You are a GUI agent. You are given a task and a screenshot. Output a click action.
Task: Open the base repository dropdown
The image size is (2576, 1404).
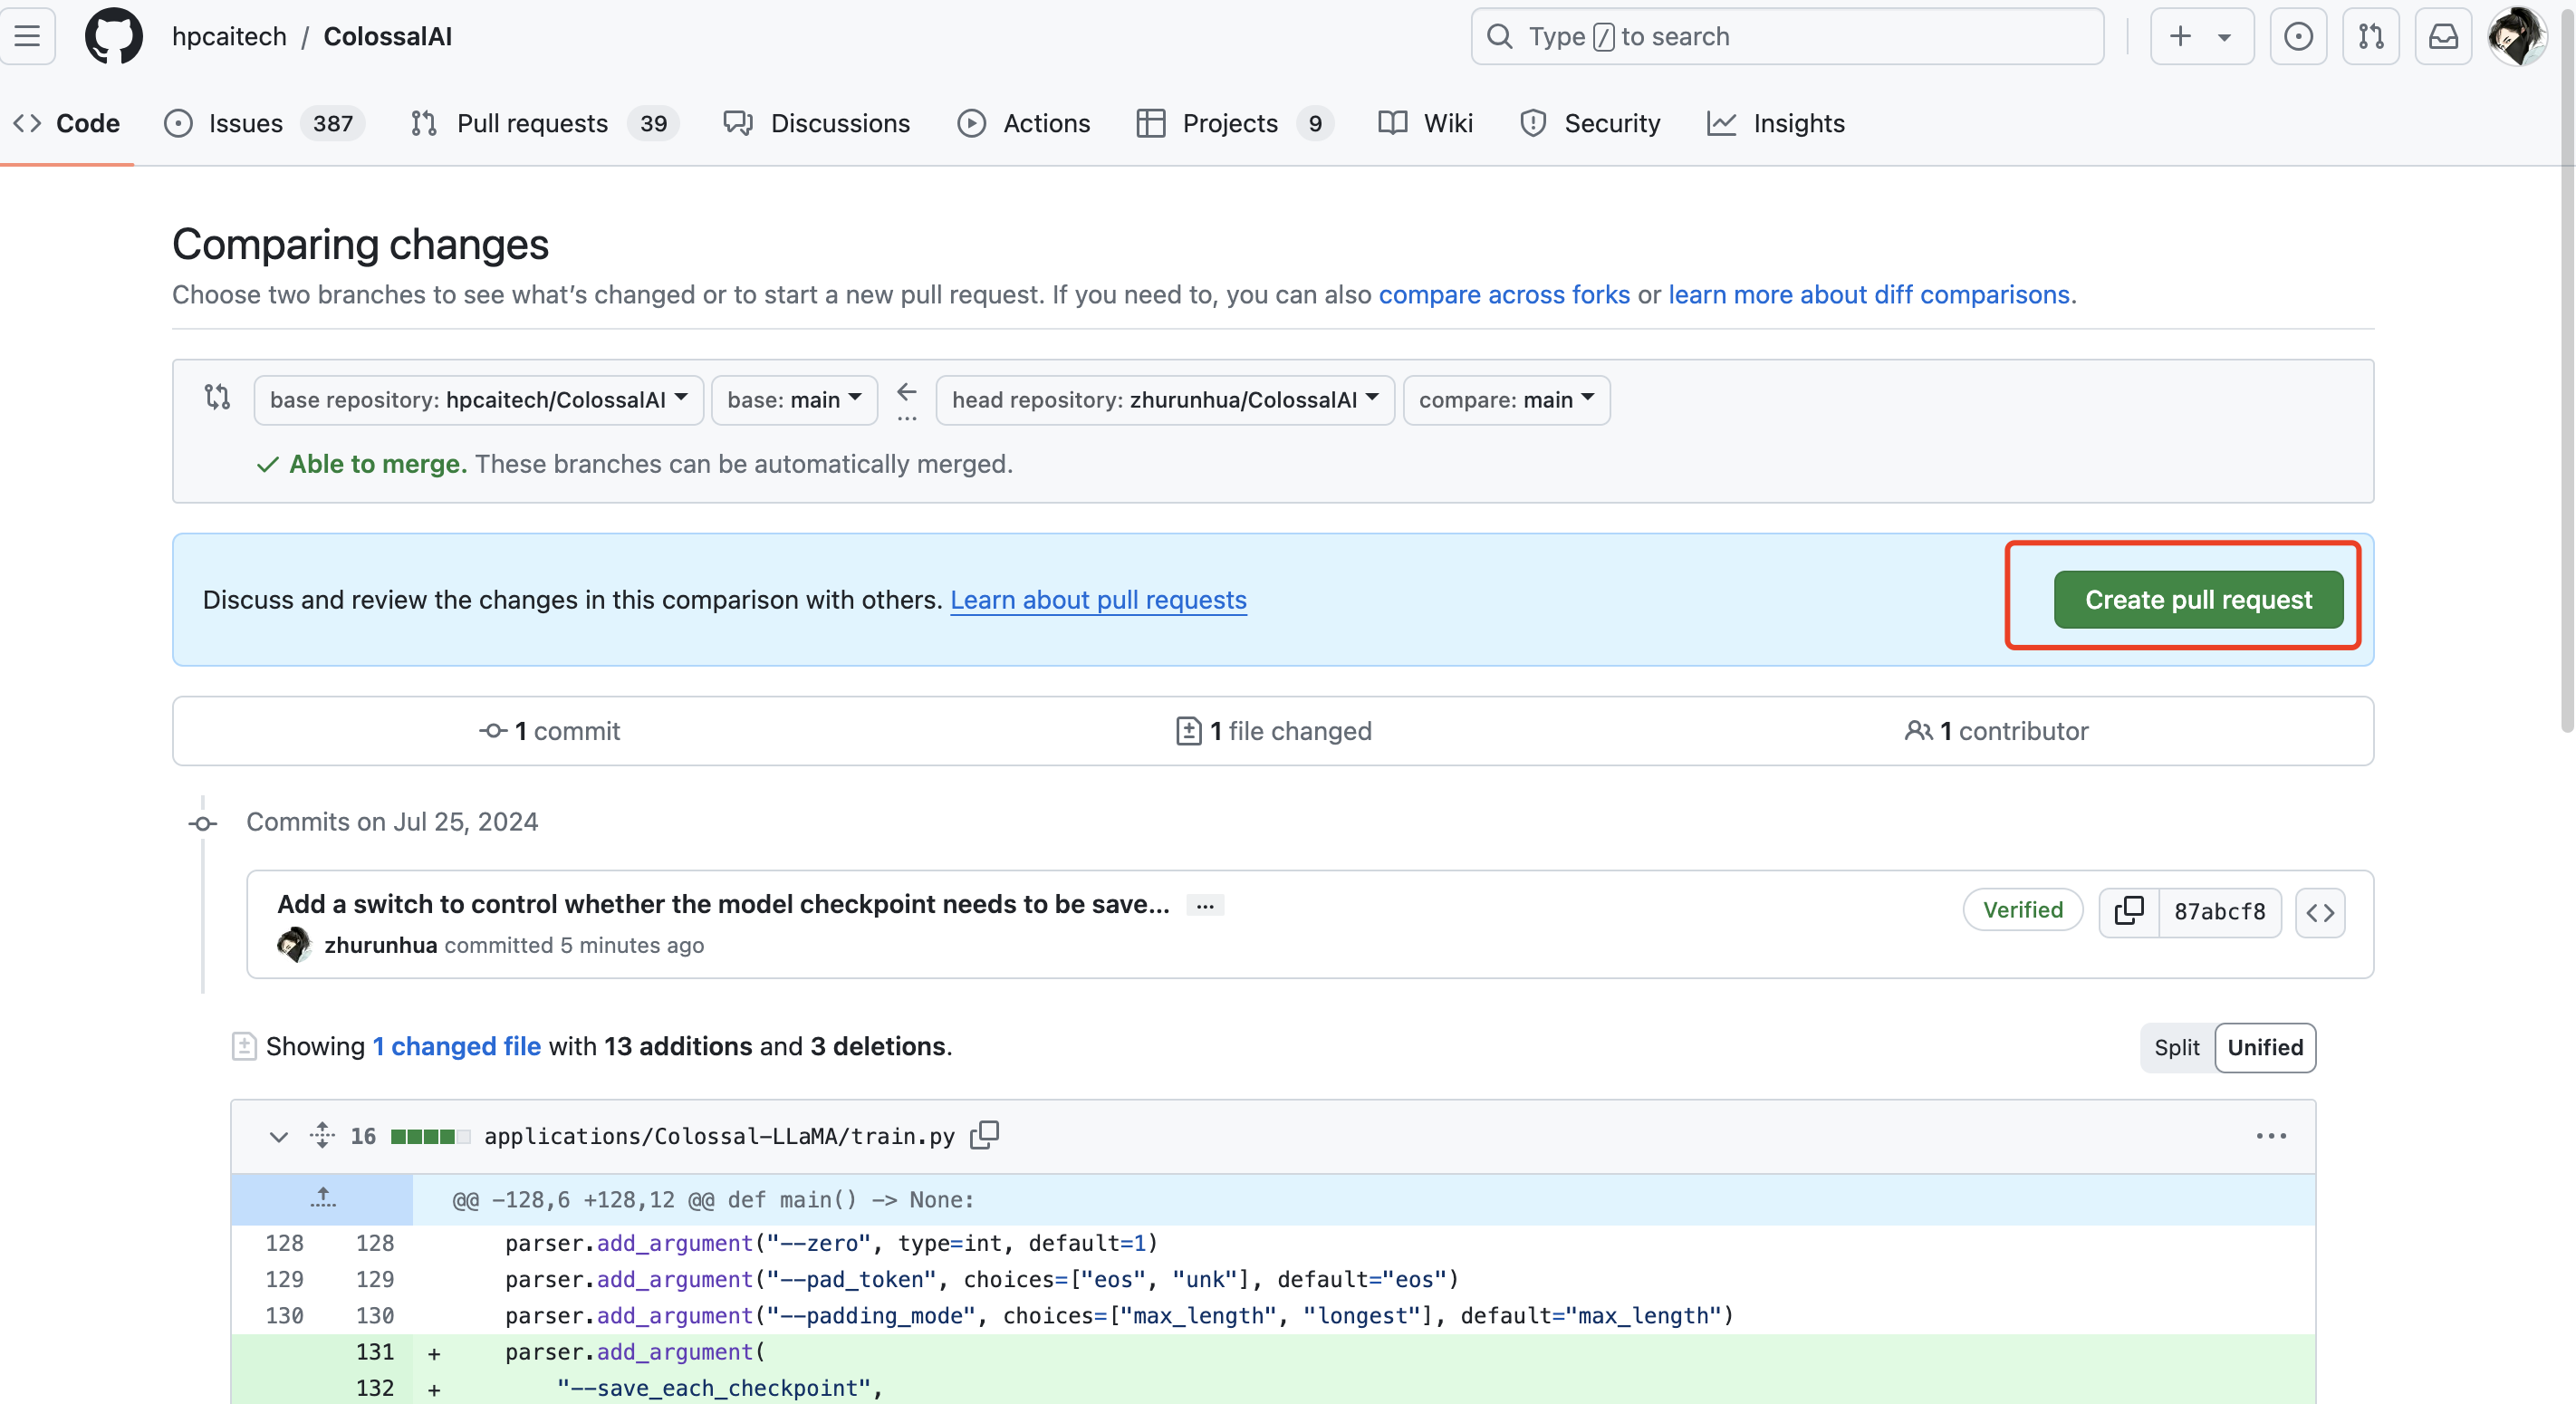pyautogui.click(x=478, y=400)
